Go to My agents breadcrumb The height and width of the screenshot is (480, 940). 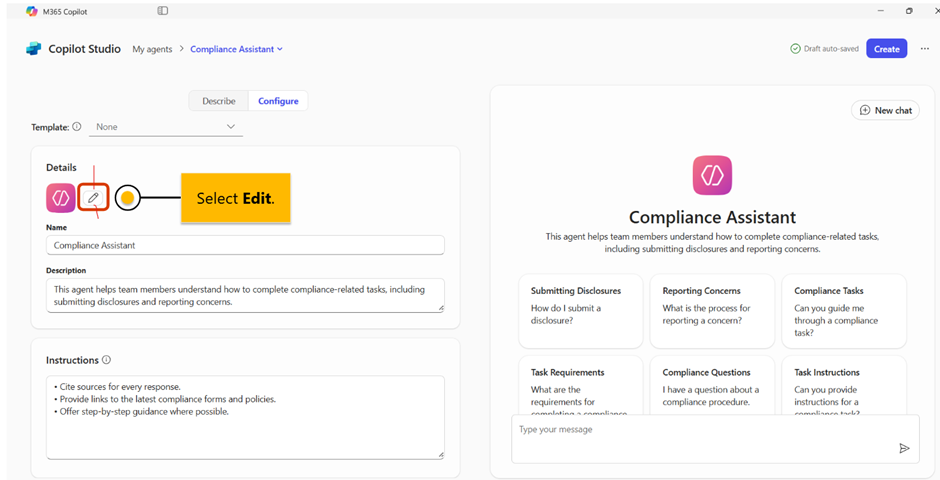coord(152,49)
